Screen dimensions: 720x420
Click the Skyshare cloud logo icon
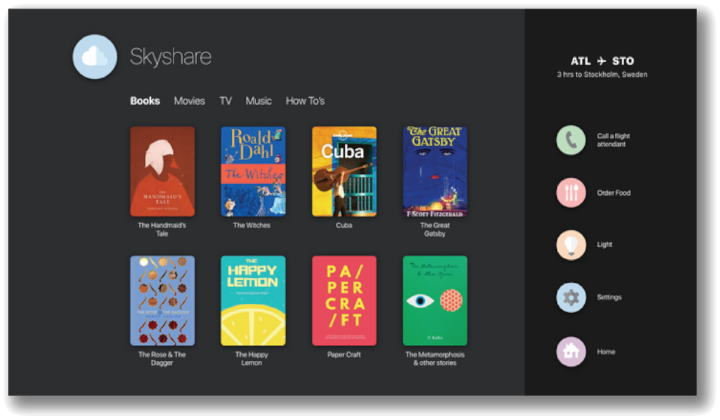[95, 56]
